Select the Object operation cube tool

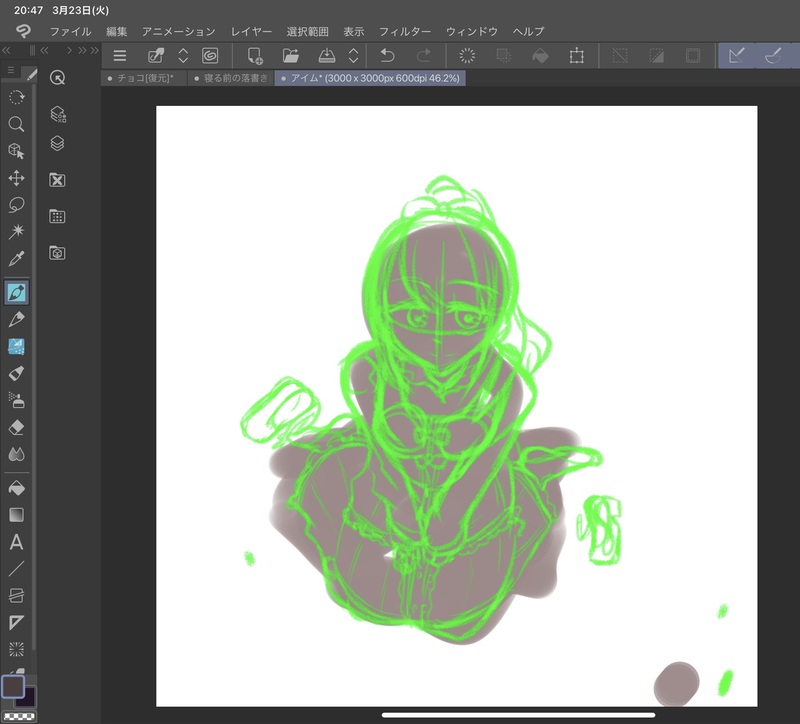coord(16,151)
